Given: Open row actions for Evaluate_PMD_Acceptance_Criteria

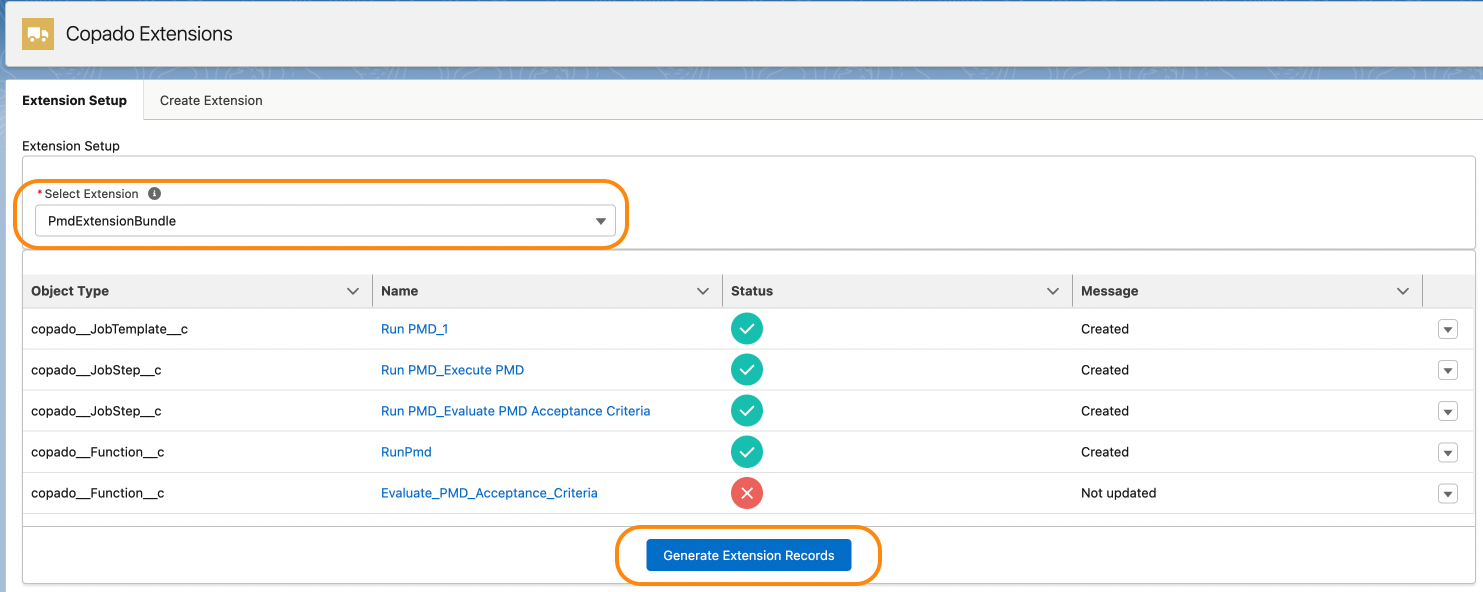Looking at the screenshot, I should click(1447, 494).
